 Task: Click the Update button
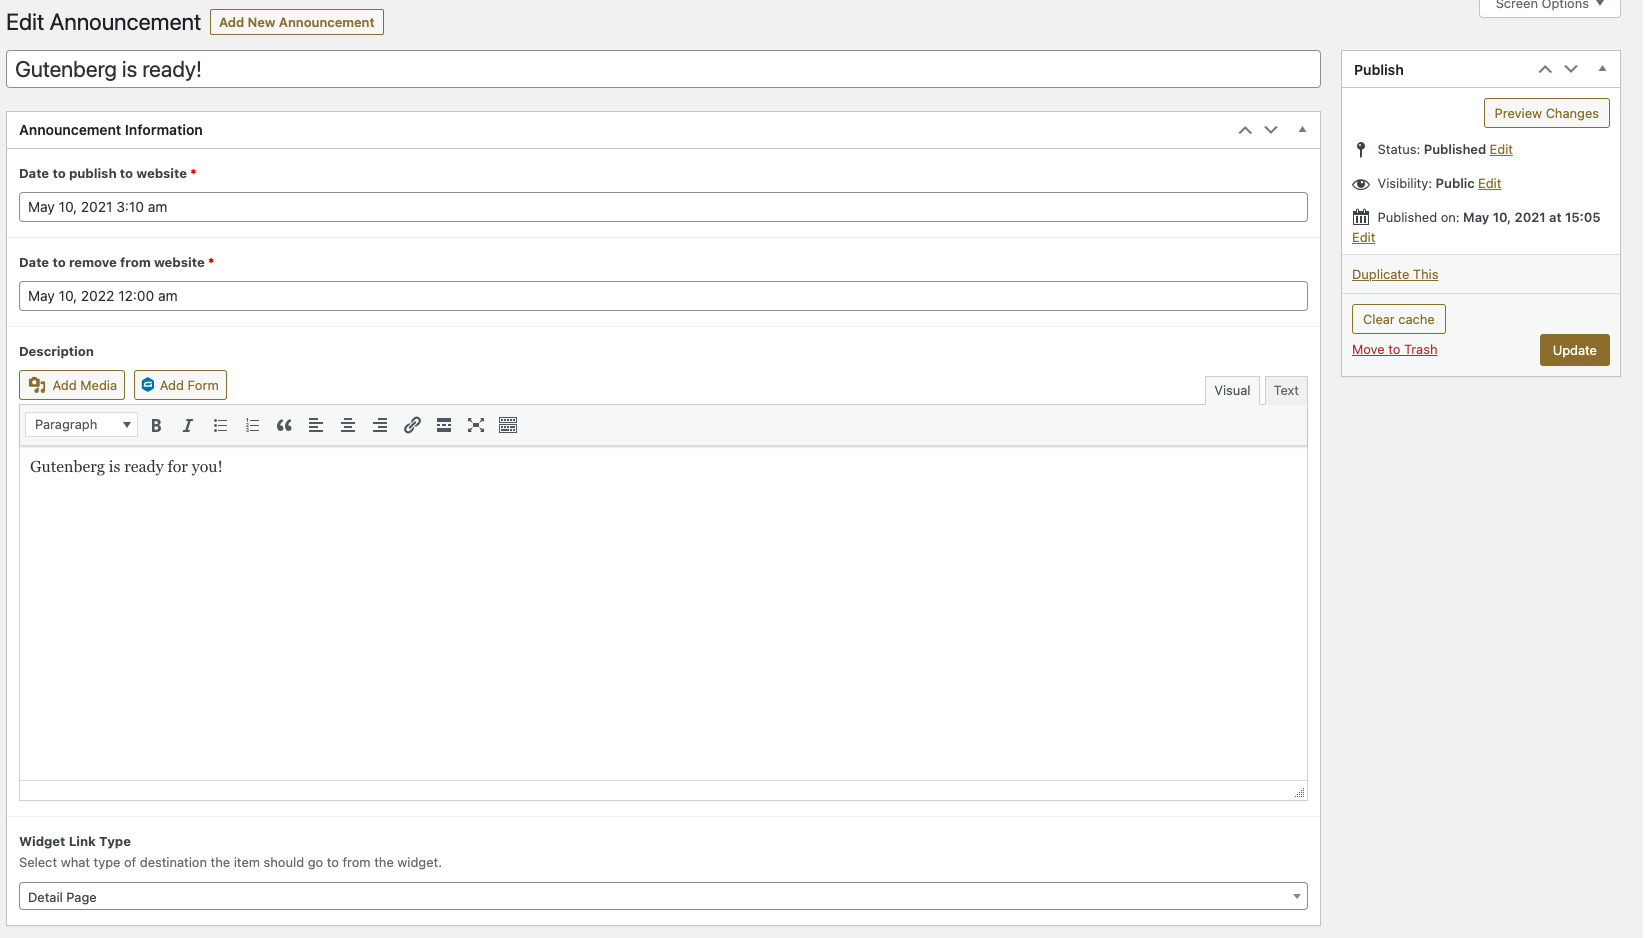pyautogui.click(x=1574, y=350)
